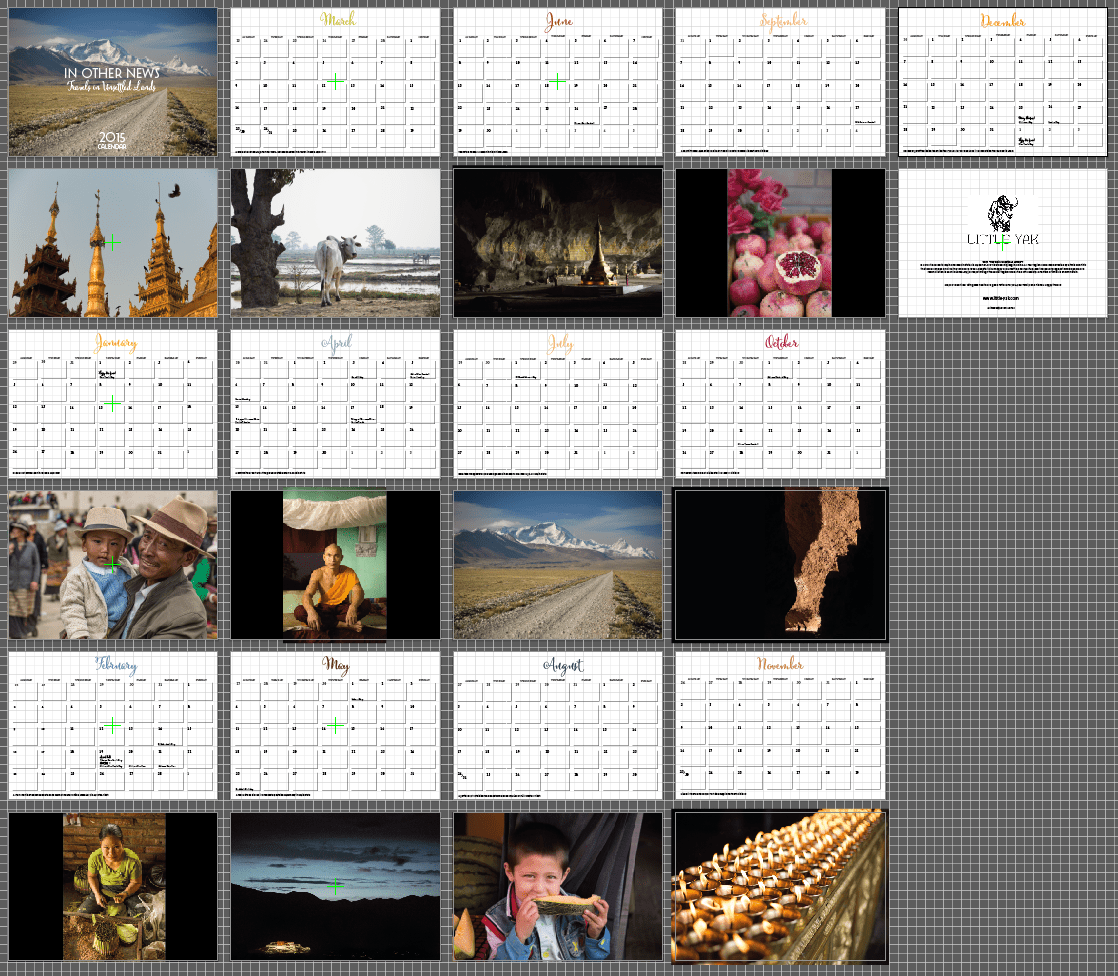This screenshot has width=1118, height=976.
Task: Click the August calendar page
Action: (557, 725)
